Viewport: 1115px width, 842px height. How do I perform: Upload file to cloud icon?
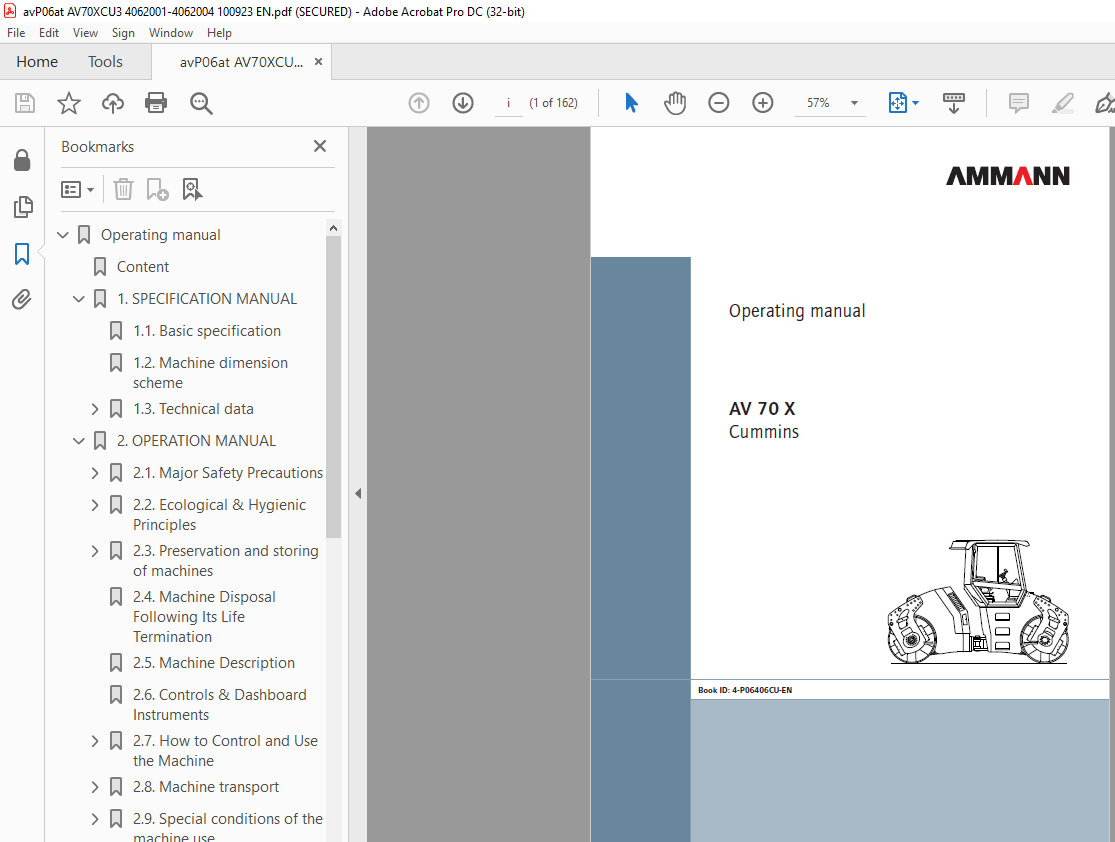[x=112, y=103]
